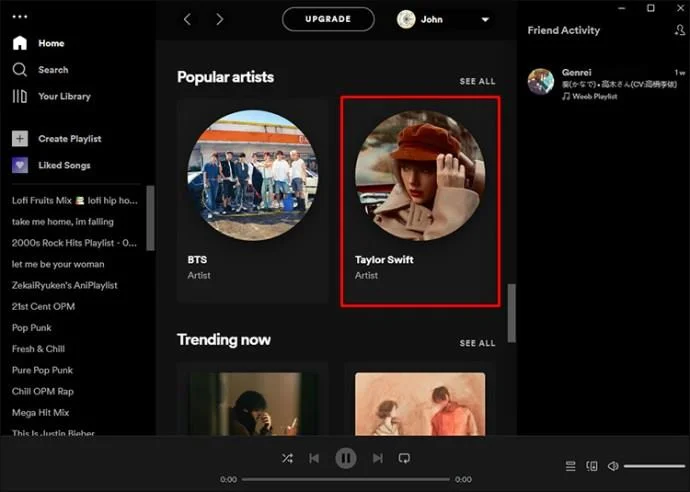This screenshot has height=492, width=690.
Task: Open the Fresh & Chill playlist
Action: tap(38, 349)
